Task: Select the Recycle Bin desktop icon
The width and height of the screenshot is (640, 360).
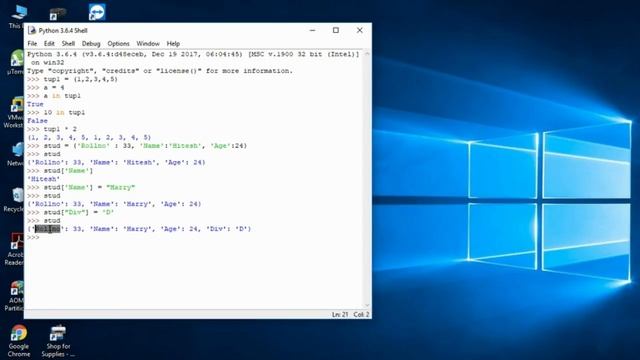Action: [16, 200]
